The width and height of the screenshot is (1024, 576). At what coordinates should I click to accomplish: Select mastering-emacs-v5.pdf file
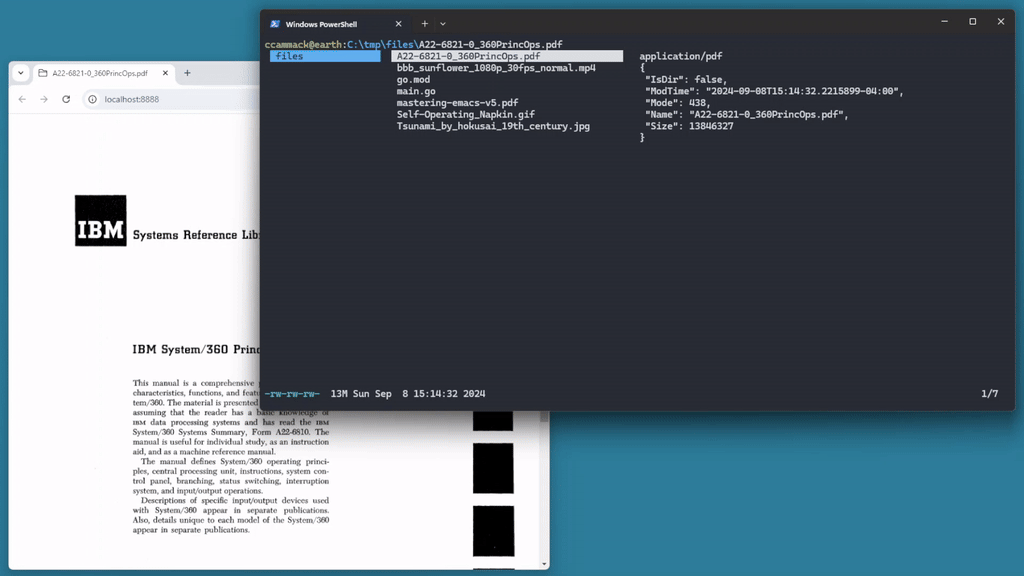457,103
